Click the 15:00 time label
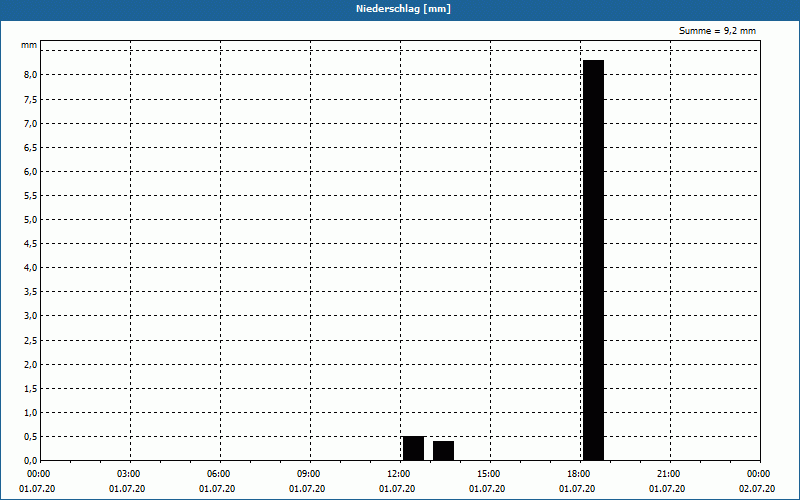 coord(489,474)
